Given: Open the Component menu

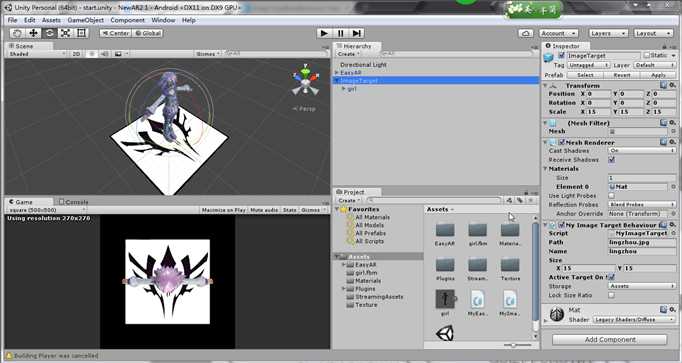Looking at the screenshot, I should [x=127, y=20].
